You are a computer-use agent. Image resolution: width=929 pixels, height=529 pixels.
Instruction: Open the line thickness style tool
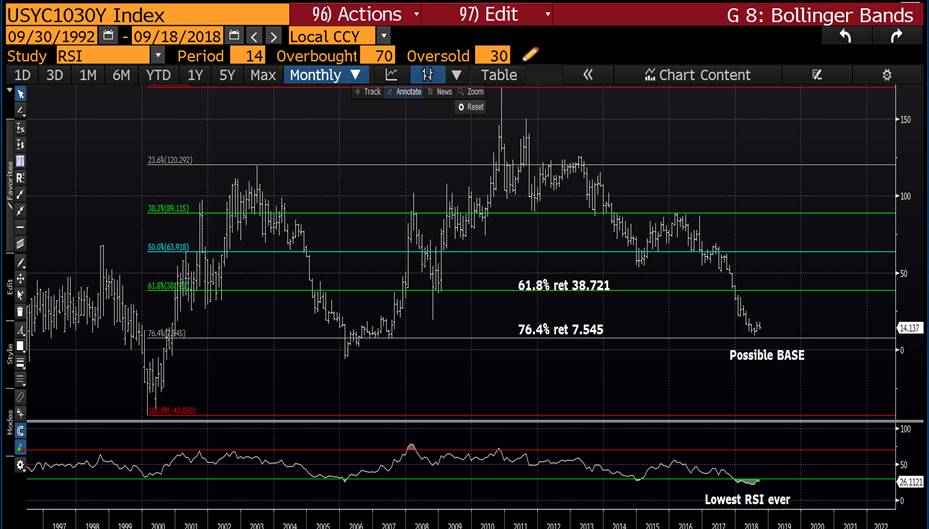(20, 362)
